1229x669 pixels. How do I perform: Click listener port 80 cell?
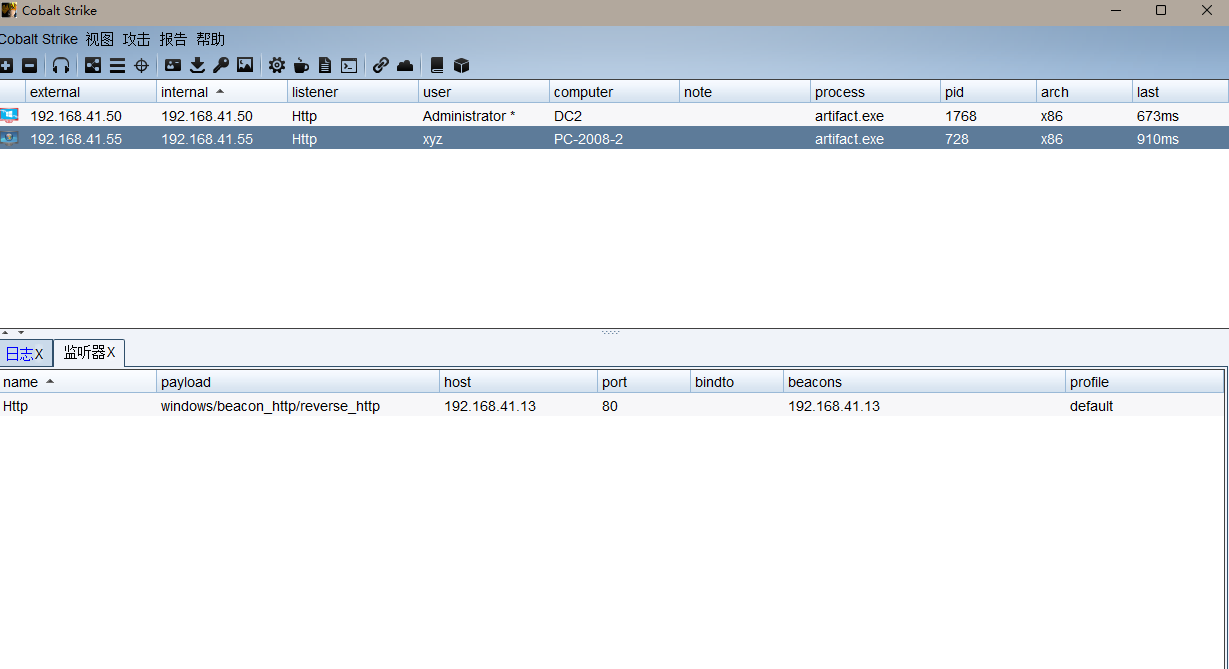point(644,406)
